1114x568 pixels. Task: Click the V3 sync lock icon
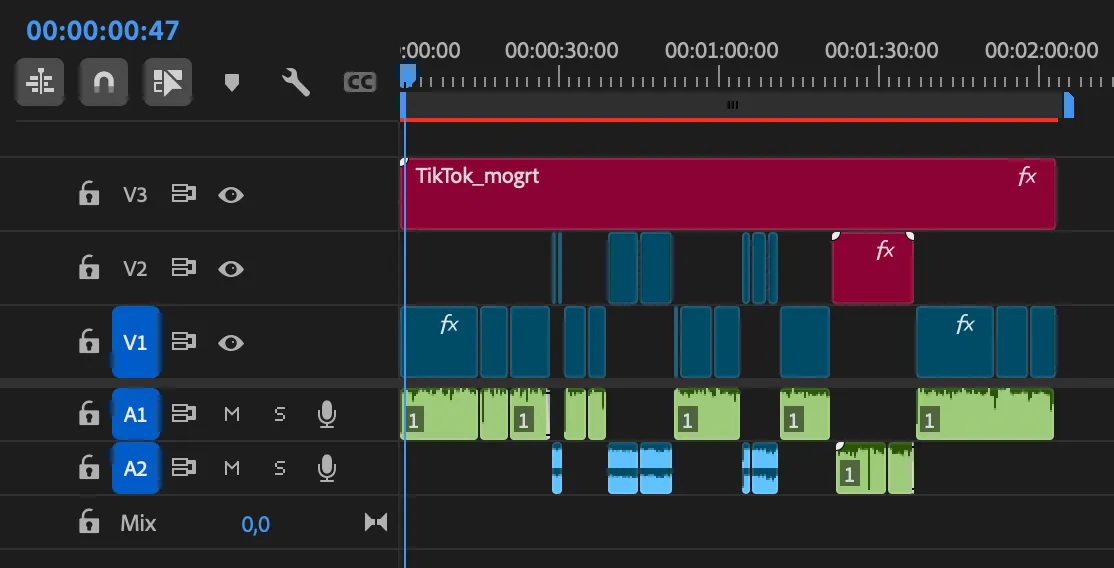pyautogui.click(x=182, y=194)
